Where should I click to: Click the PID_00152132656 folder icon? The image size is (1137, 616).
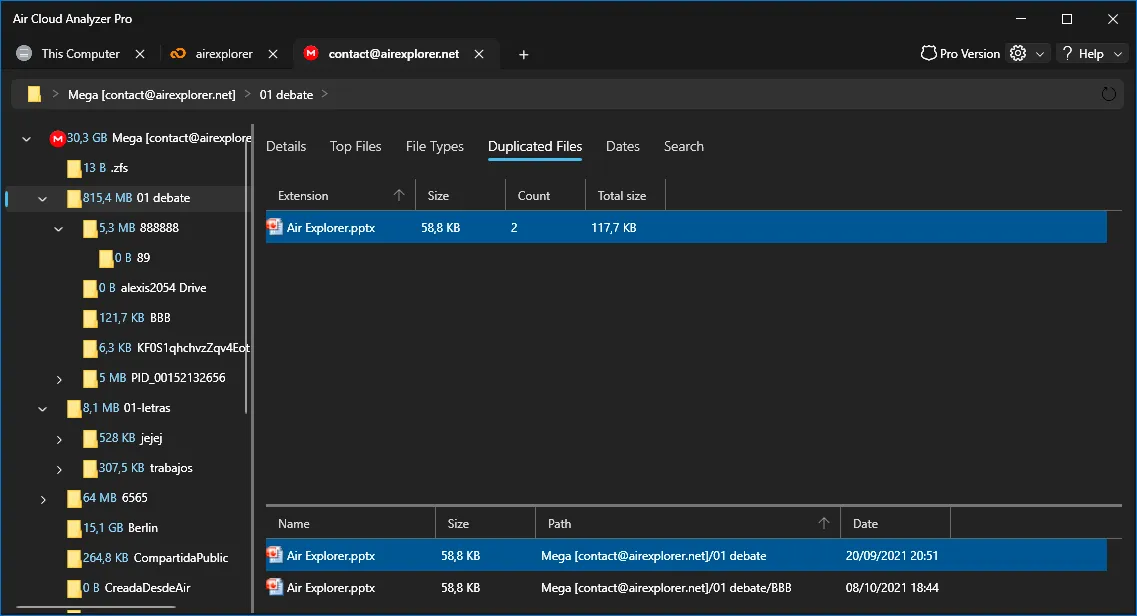[x=90, y=378]
